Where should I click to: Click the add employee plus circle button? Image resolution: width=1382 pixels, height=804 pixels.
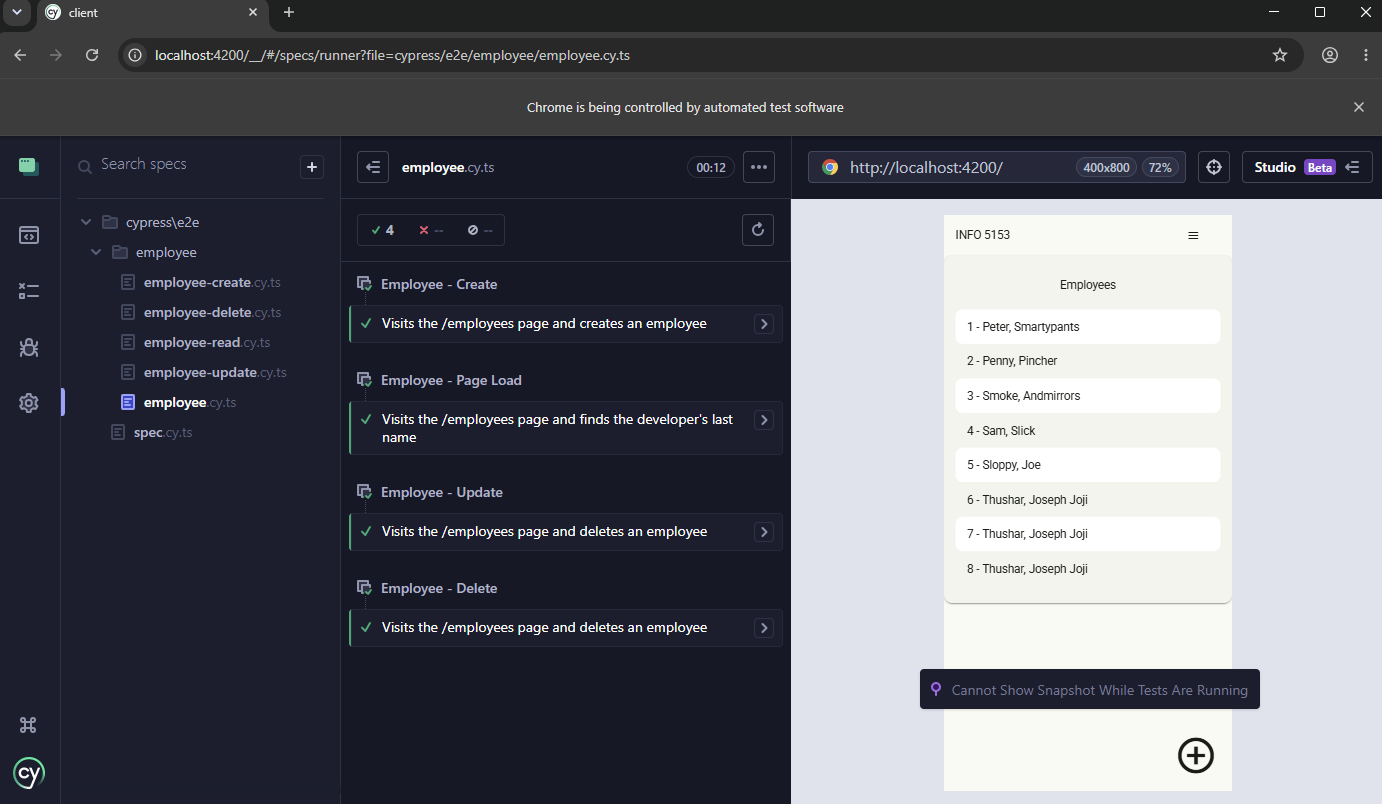pos(1196,755)
